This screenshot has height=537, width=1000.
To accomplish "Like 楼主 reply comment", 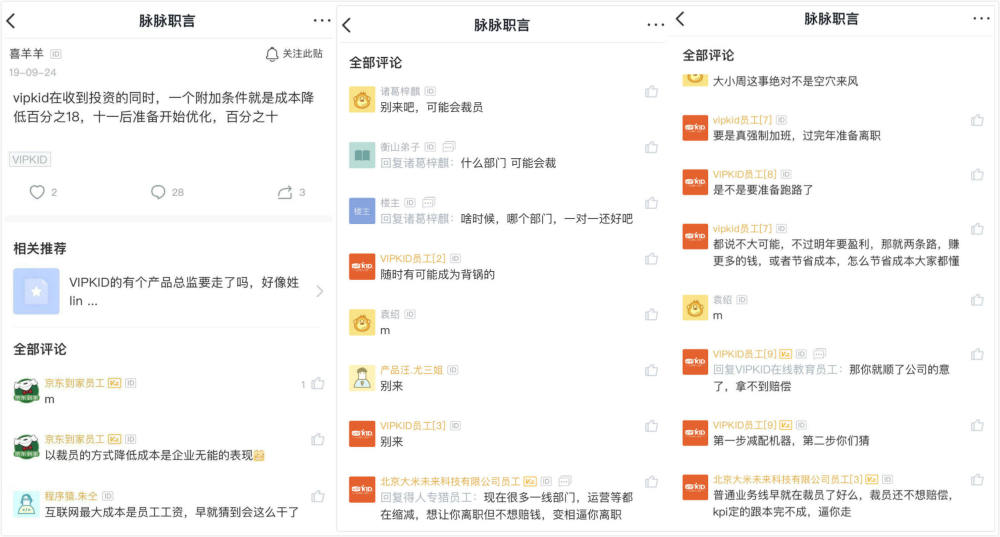I will tap(651, 203).
